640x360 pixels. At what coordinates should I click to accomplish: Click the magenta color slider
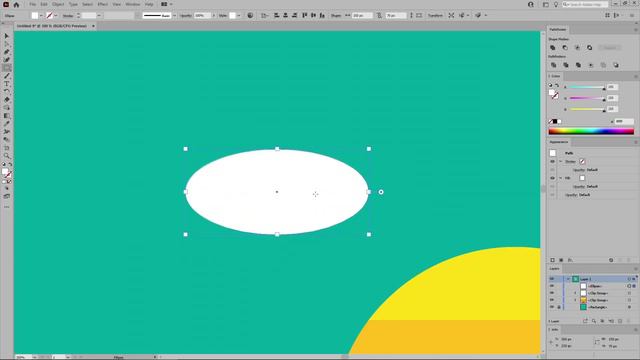[x=587, y=98]
